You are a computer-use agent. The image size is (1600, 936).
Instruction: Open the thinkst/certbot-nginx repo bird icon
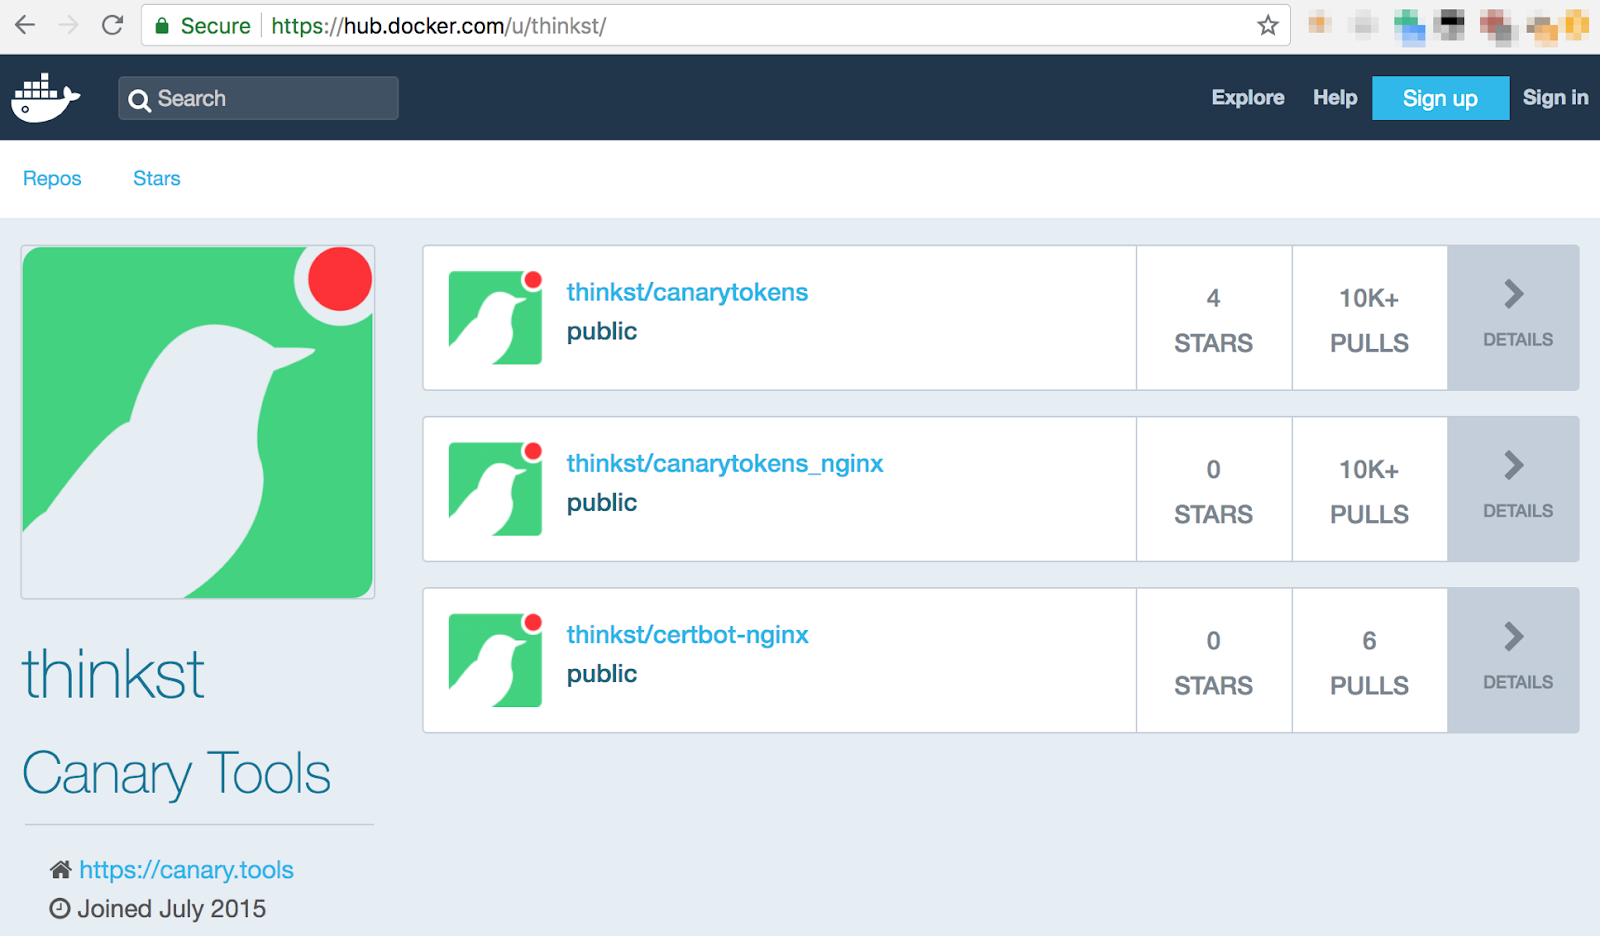point(495,660)
